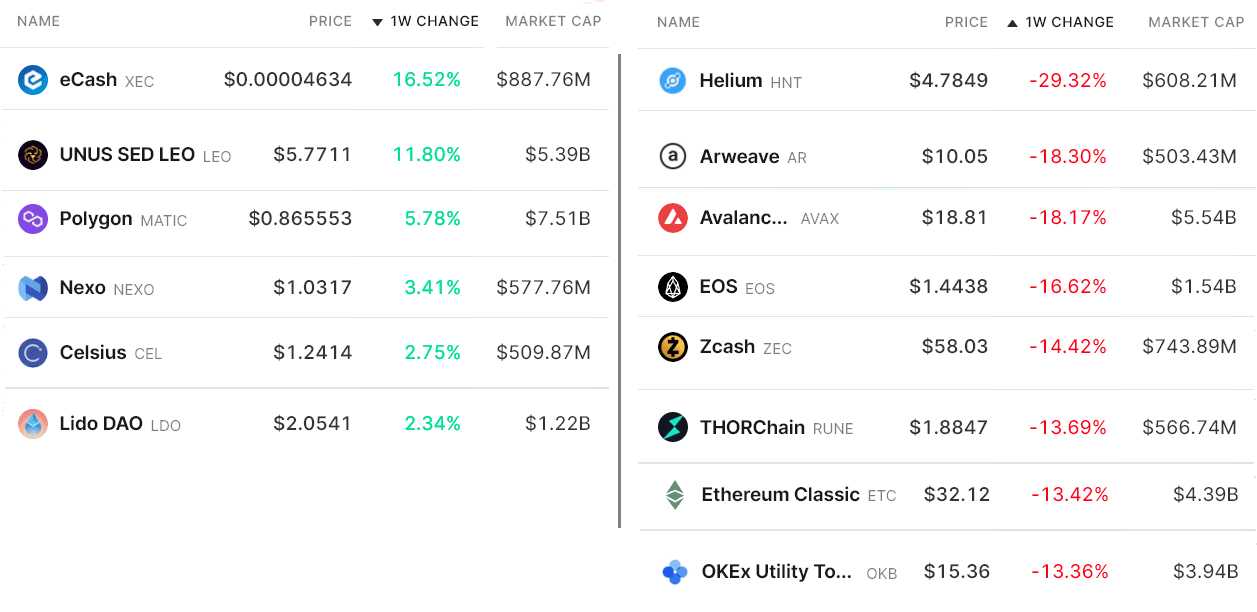This screenshot has height=612, width=1257.
Task: Click the Avalanche AVAX logo icon
Action: [x=673, y=218]
